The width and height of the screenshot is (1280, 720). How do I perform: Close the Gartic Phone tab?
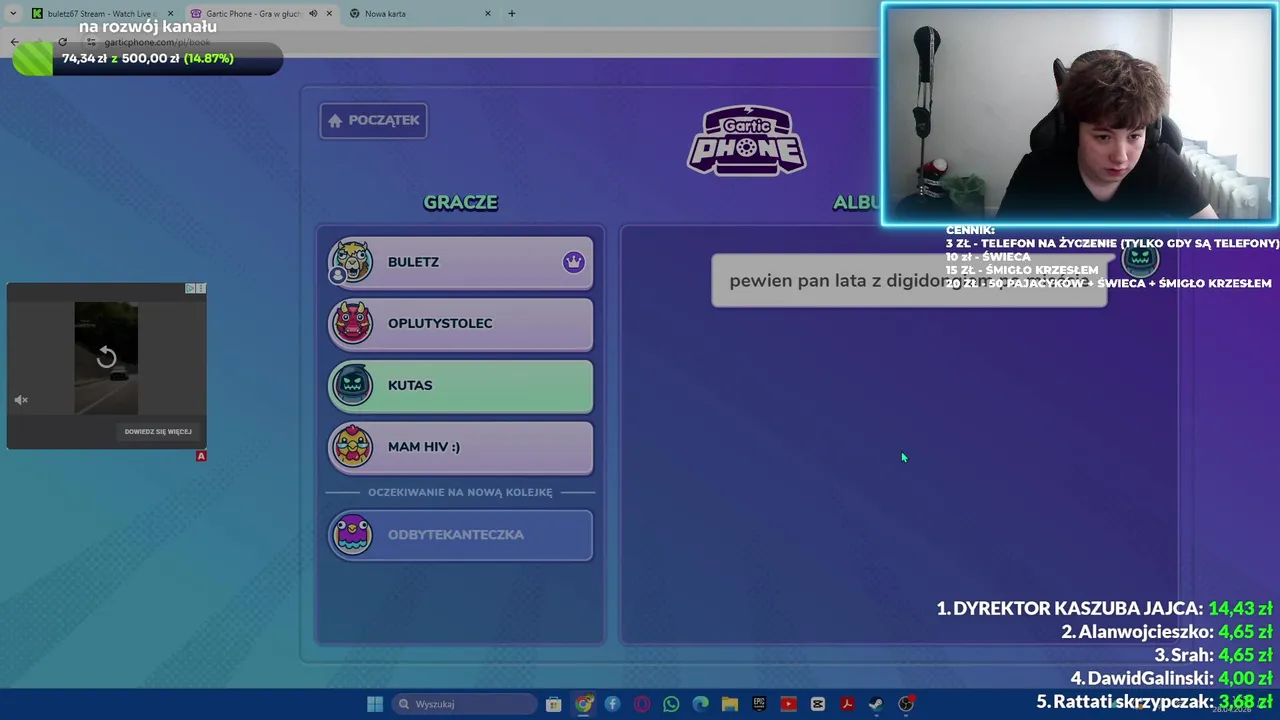click(x=329, y=14)
